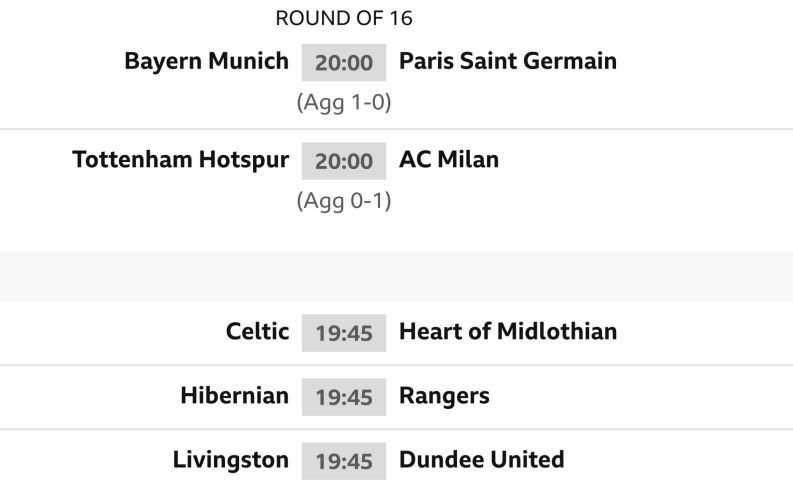Click the grey band separating the competitions
The image size is (793, 500).
pos(396,277)
